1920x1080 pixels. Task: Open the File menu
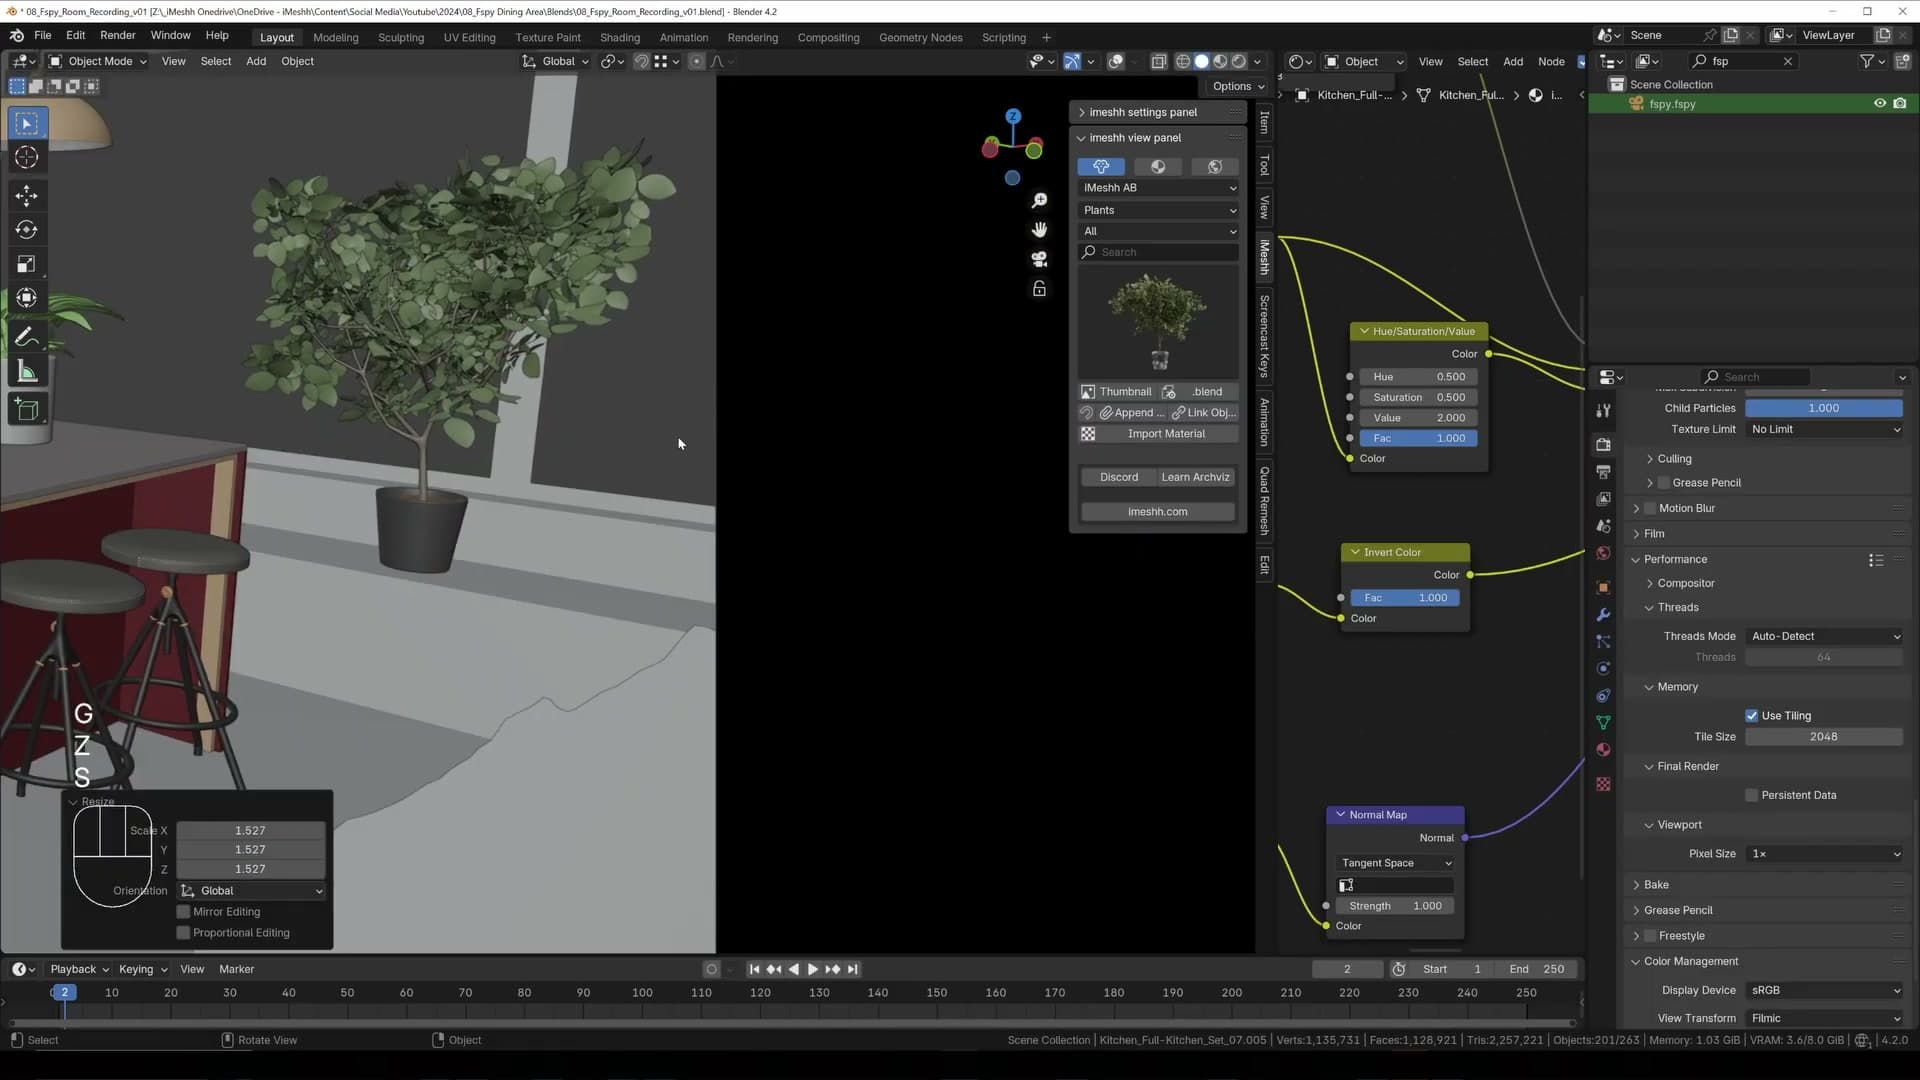pyautogui.click(x=43, y=35)
